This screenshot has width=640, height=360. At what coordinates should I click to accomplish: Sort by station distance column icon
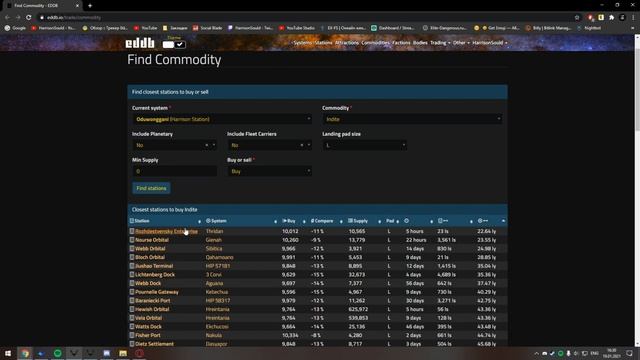(x=454, y=221)
